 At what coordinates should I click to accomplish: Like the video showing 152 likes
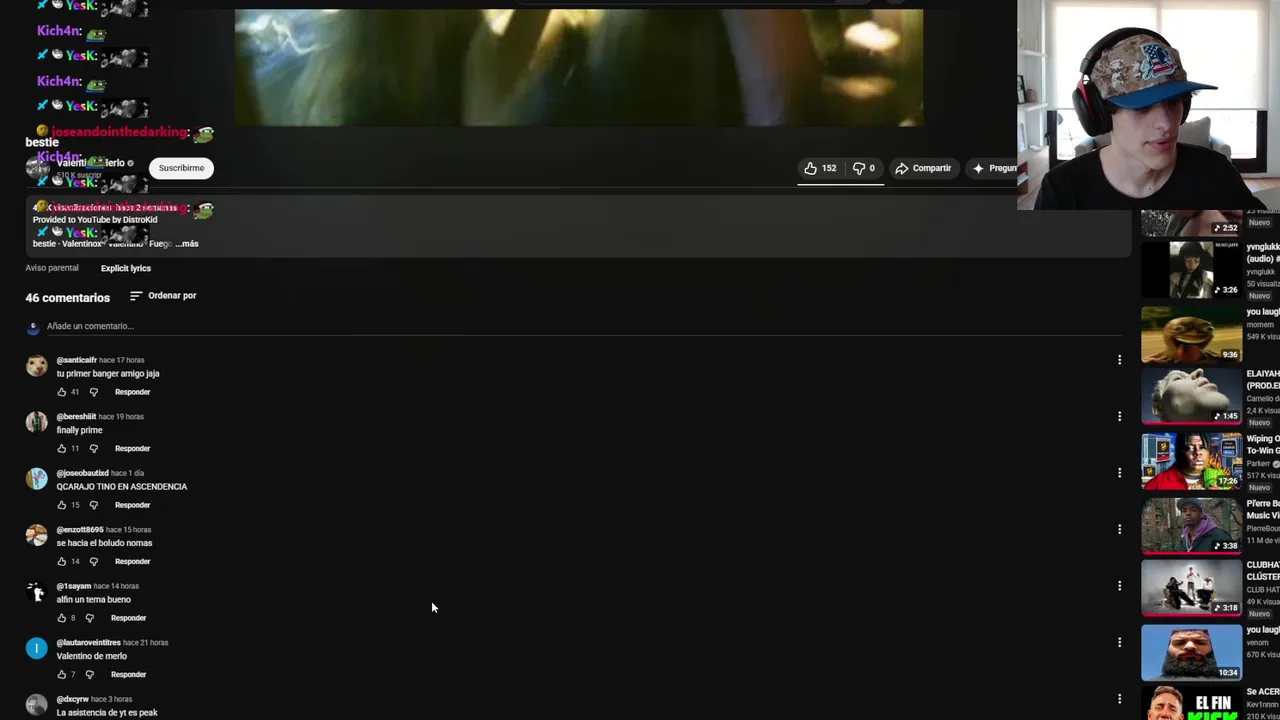(x=820, y=168)
